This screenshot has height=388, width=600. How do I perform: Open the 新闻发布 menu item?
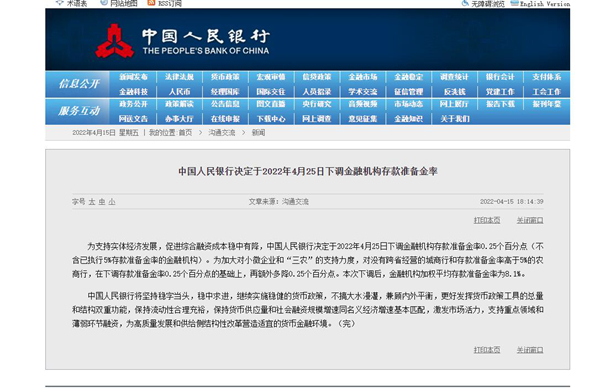tap(133, 77)
